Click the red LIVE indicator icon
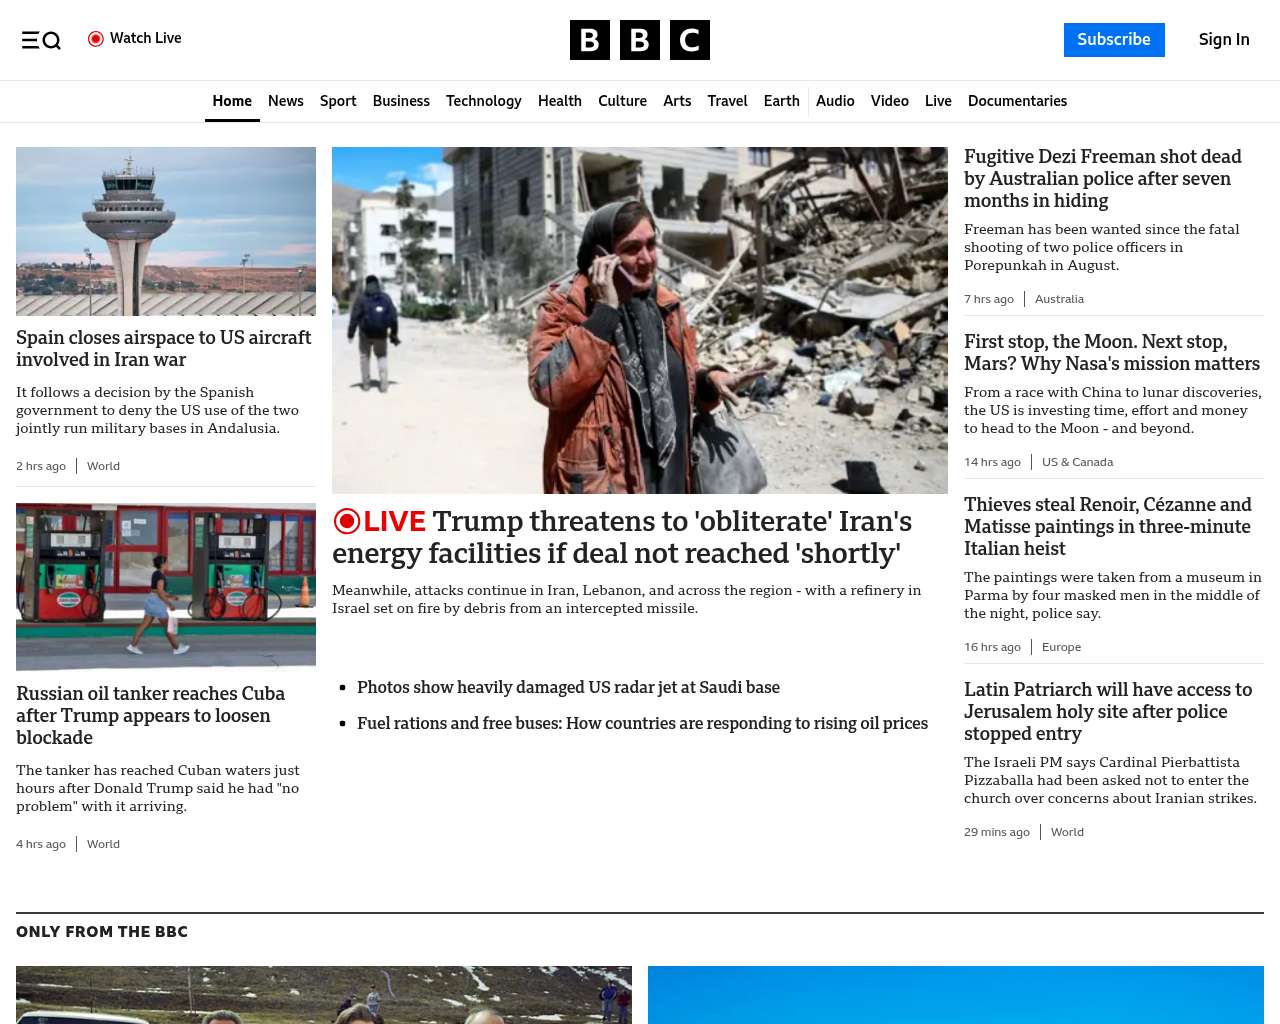This screenshot has width=1280, height=1024. [x=347, y=521]
